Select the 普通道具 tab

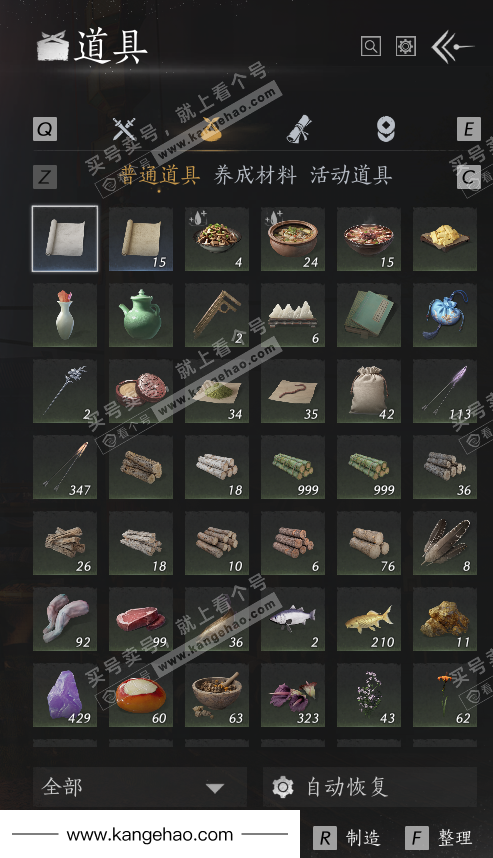tap(159, 176)
